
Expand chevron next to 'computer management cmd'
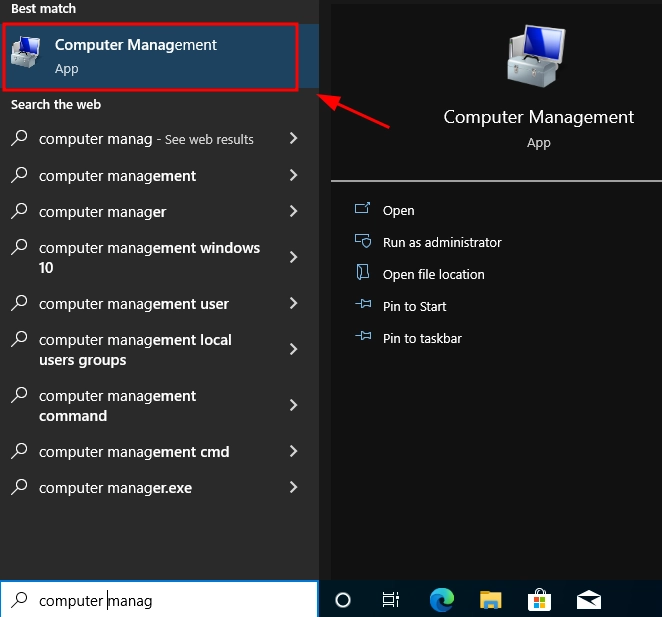coord(293,451)
